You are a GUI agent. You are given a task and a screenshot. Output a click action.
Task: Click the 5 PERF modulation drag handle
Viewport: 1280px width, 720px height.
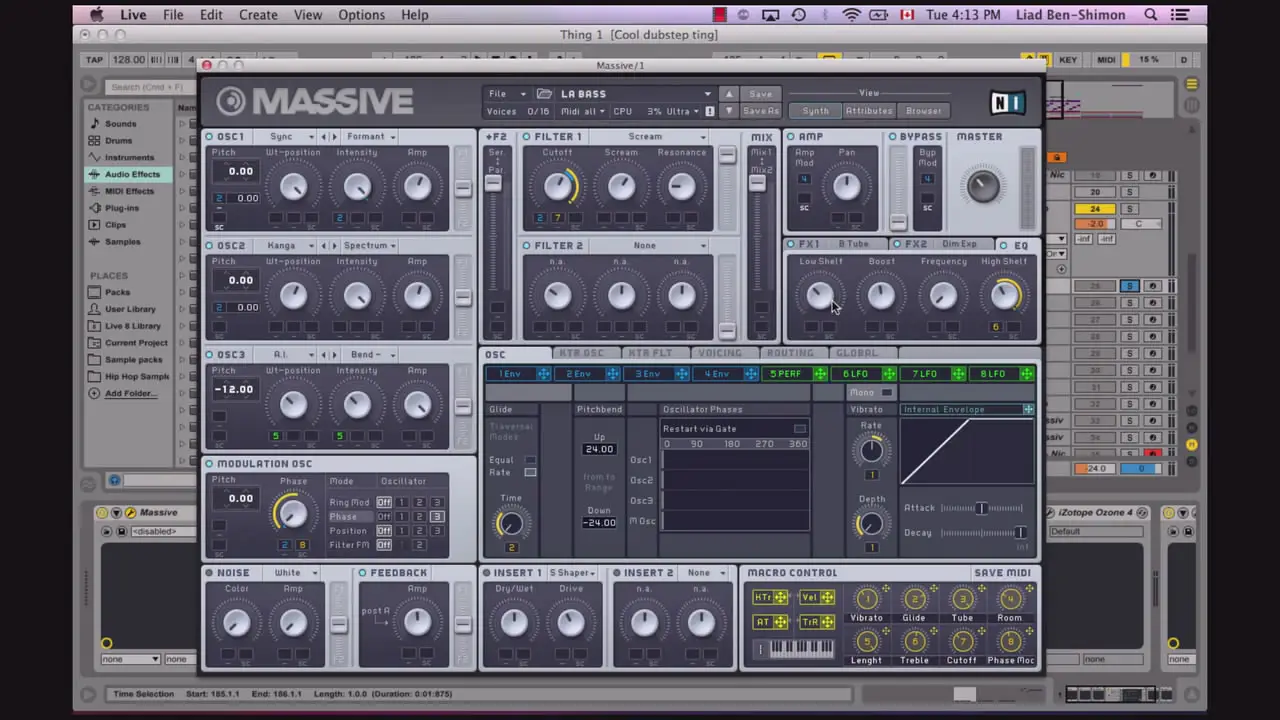820,374
